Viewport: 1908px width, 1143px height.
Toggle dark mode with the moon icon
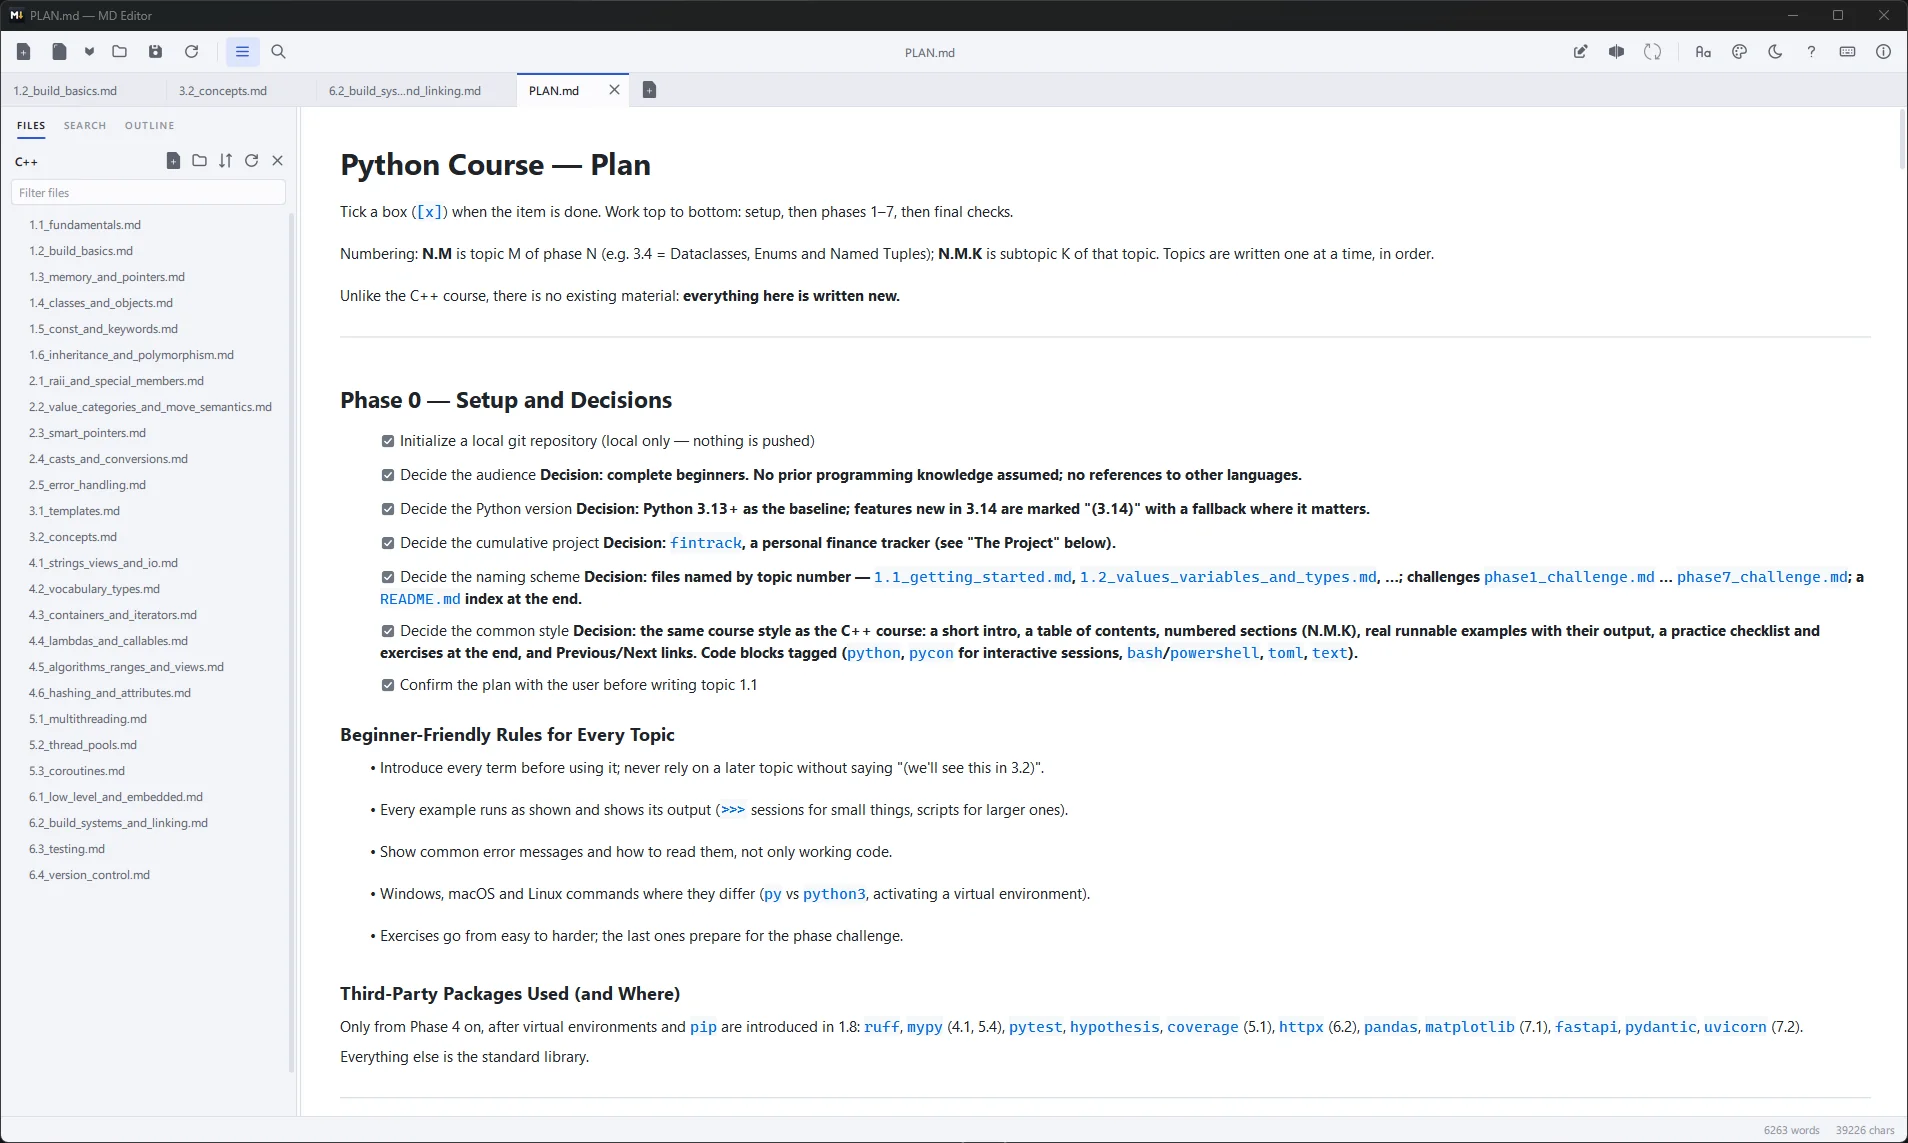[1776, 52]
